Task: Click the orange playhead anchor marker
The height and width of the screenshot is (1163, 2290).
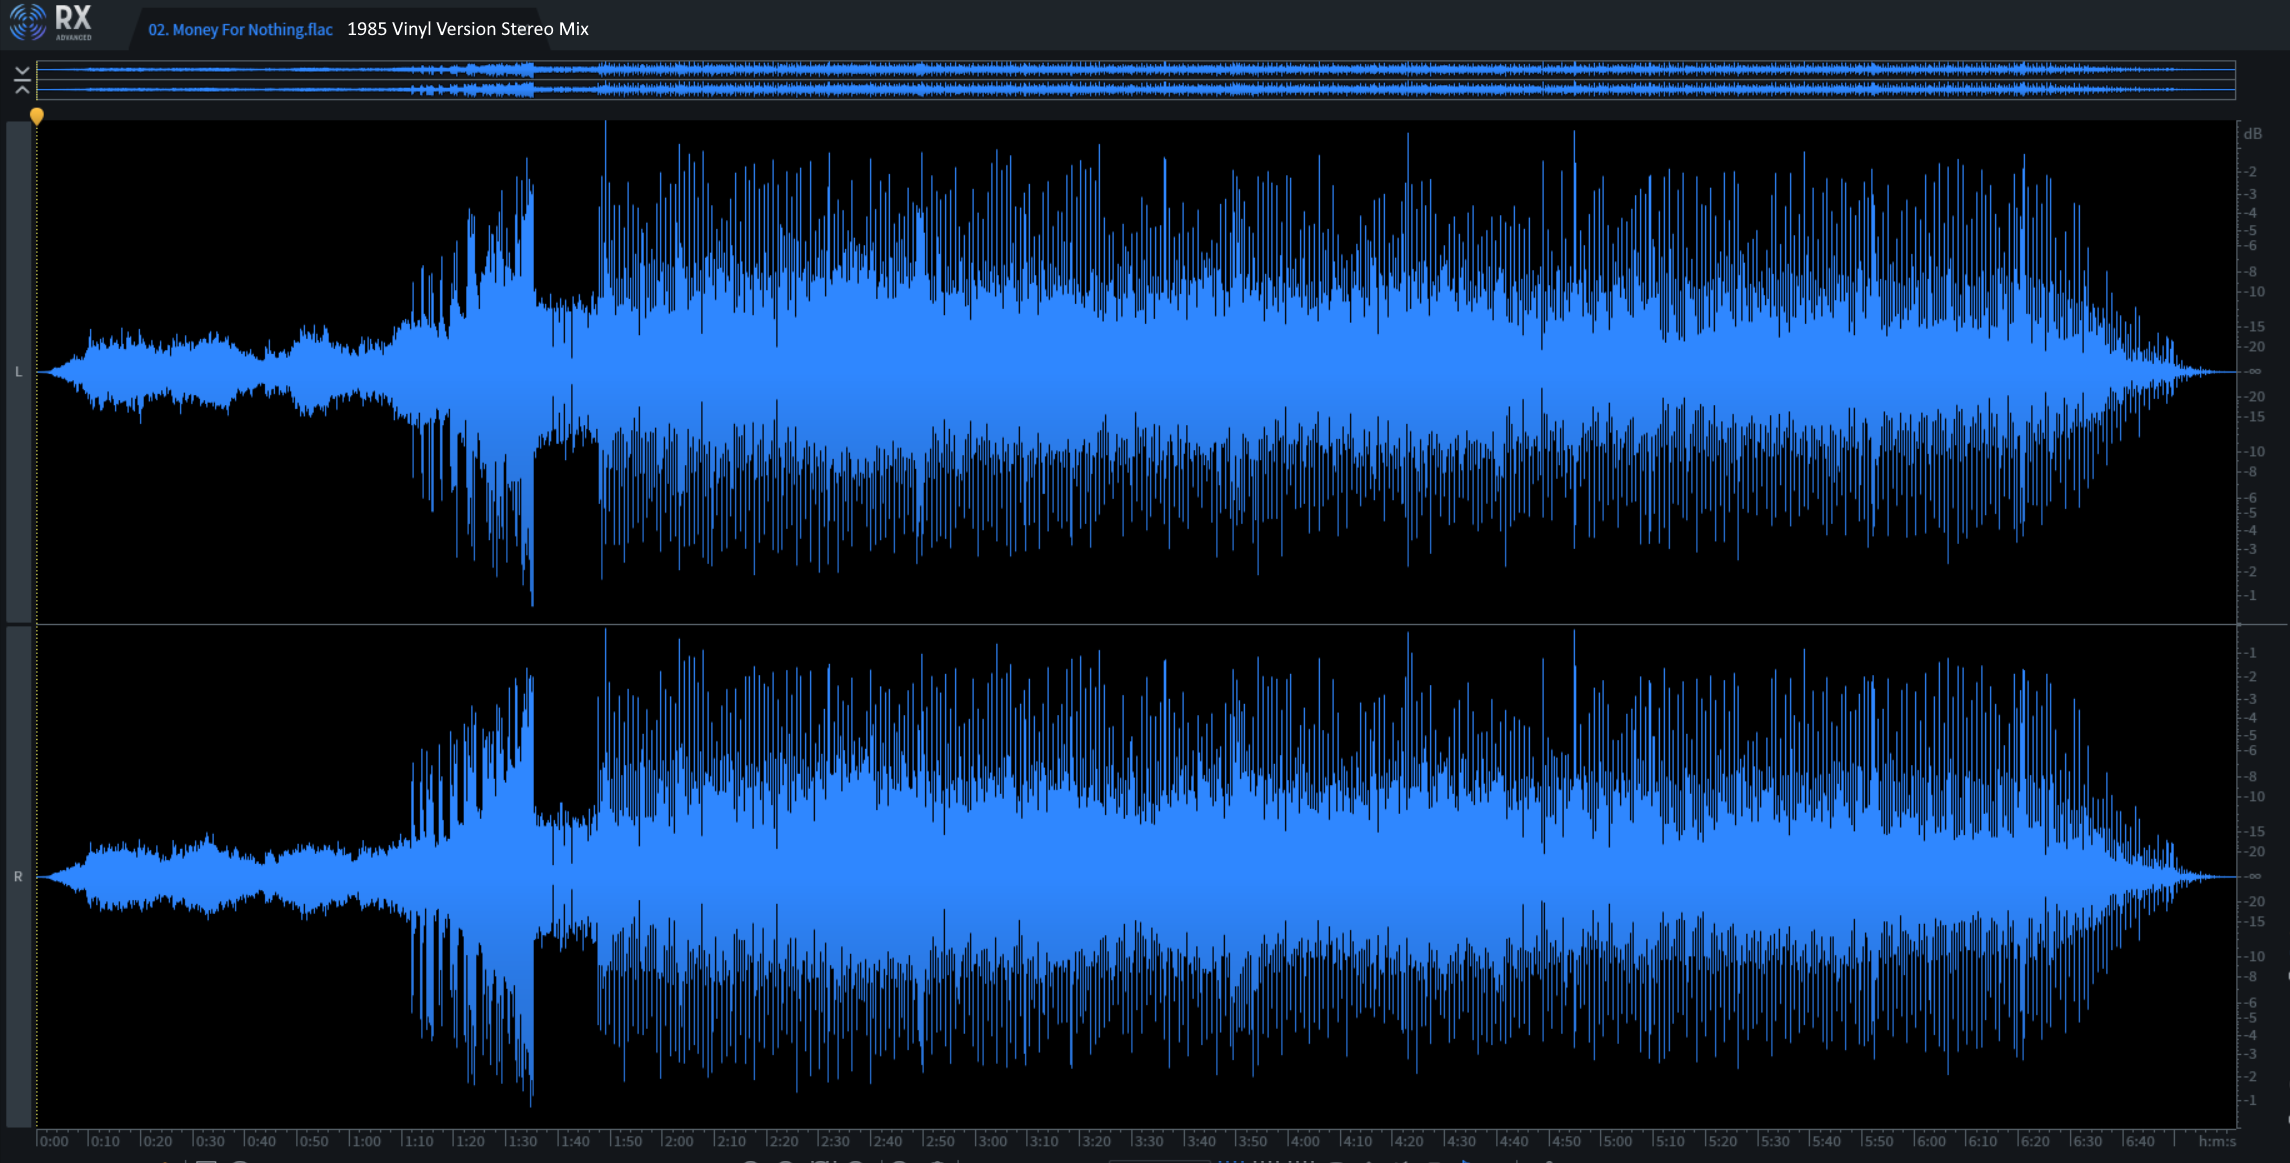Action: [37, 116]
